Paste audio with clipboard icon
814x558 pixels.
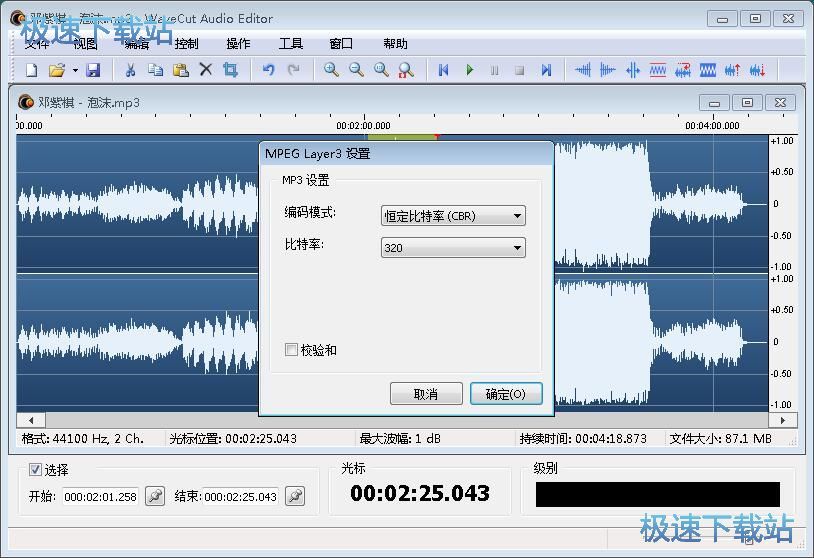tap(181, 70)
